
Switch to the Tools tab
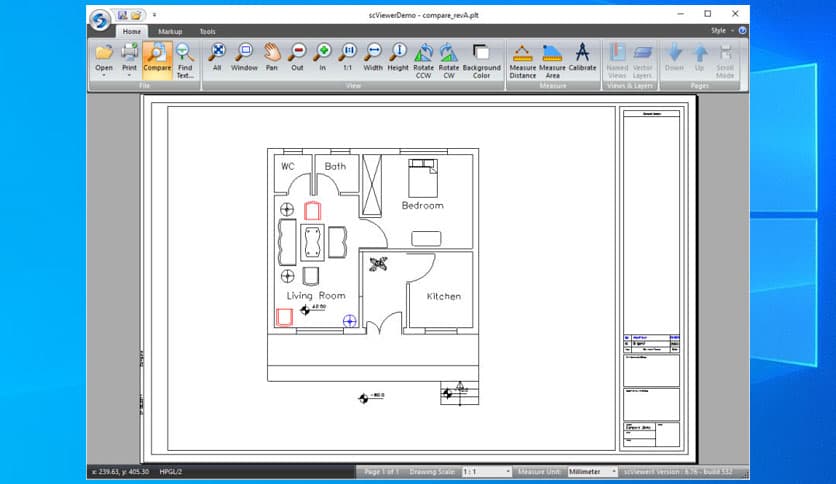point(207,31)
